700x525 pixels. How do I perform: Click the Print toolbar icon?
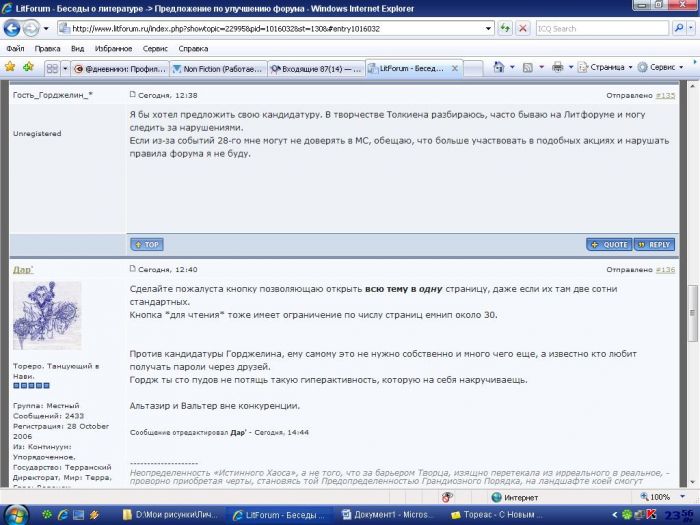coord(557,68)
